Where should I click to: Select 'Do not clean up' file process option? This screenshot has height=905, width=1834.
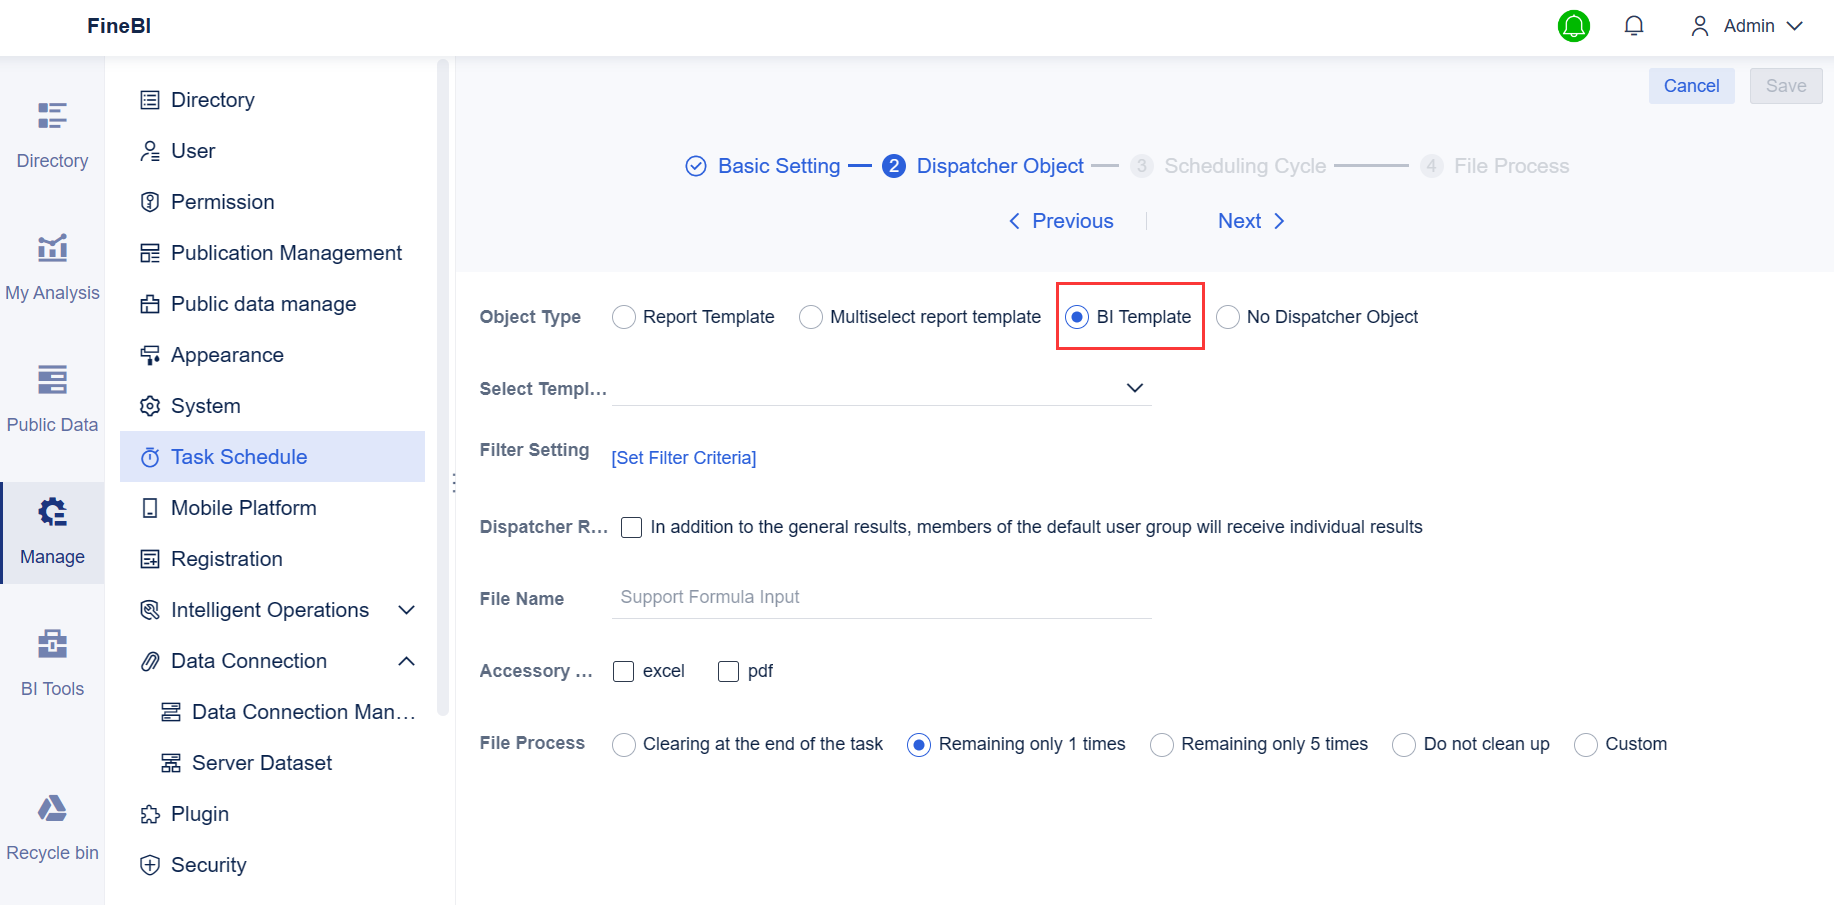[1403, 744]
